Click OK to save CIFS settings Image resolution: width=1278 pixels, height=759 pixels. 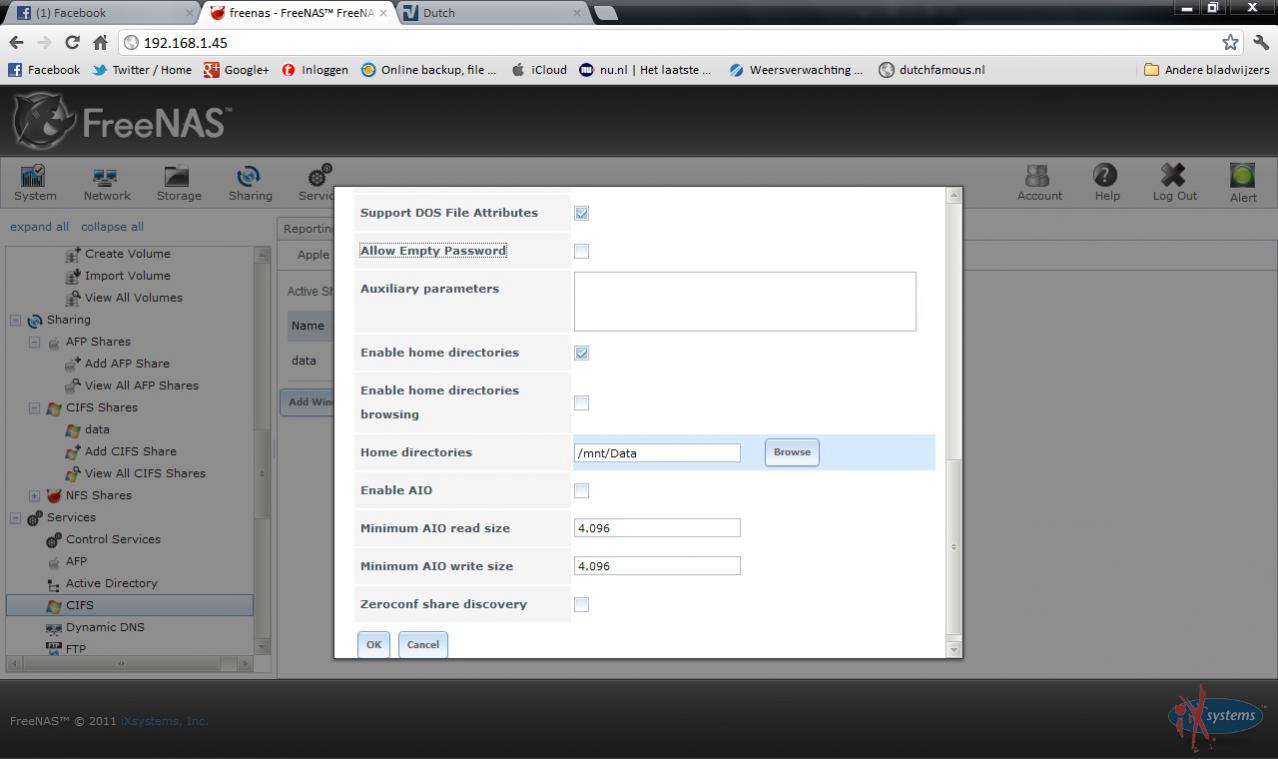374,645
